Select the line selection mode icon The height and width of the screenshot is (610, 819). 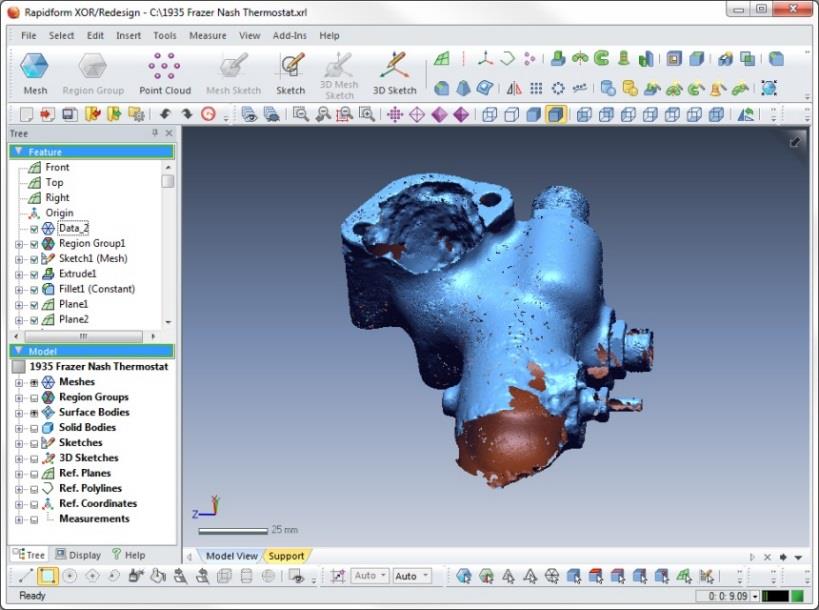[x=26, y=576]
